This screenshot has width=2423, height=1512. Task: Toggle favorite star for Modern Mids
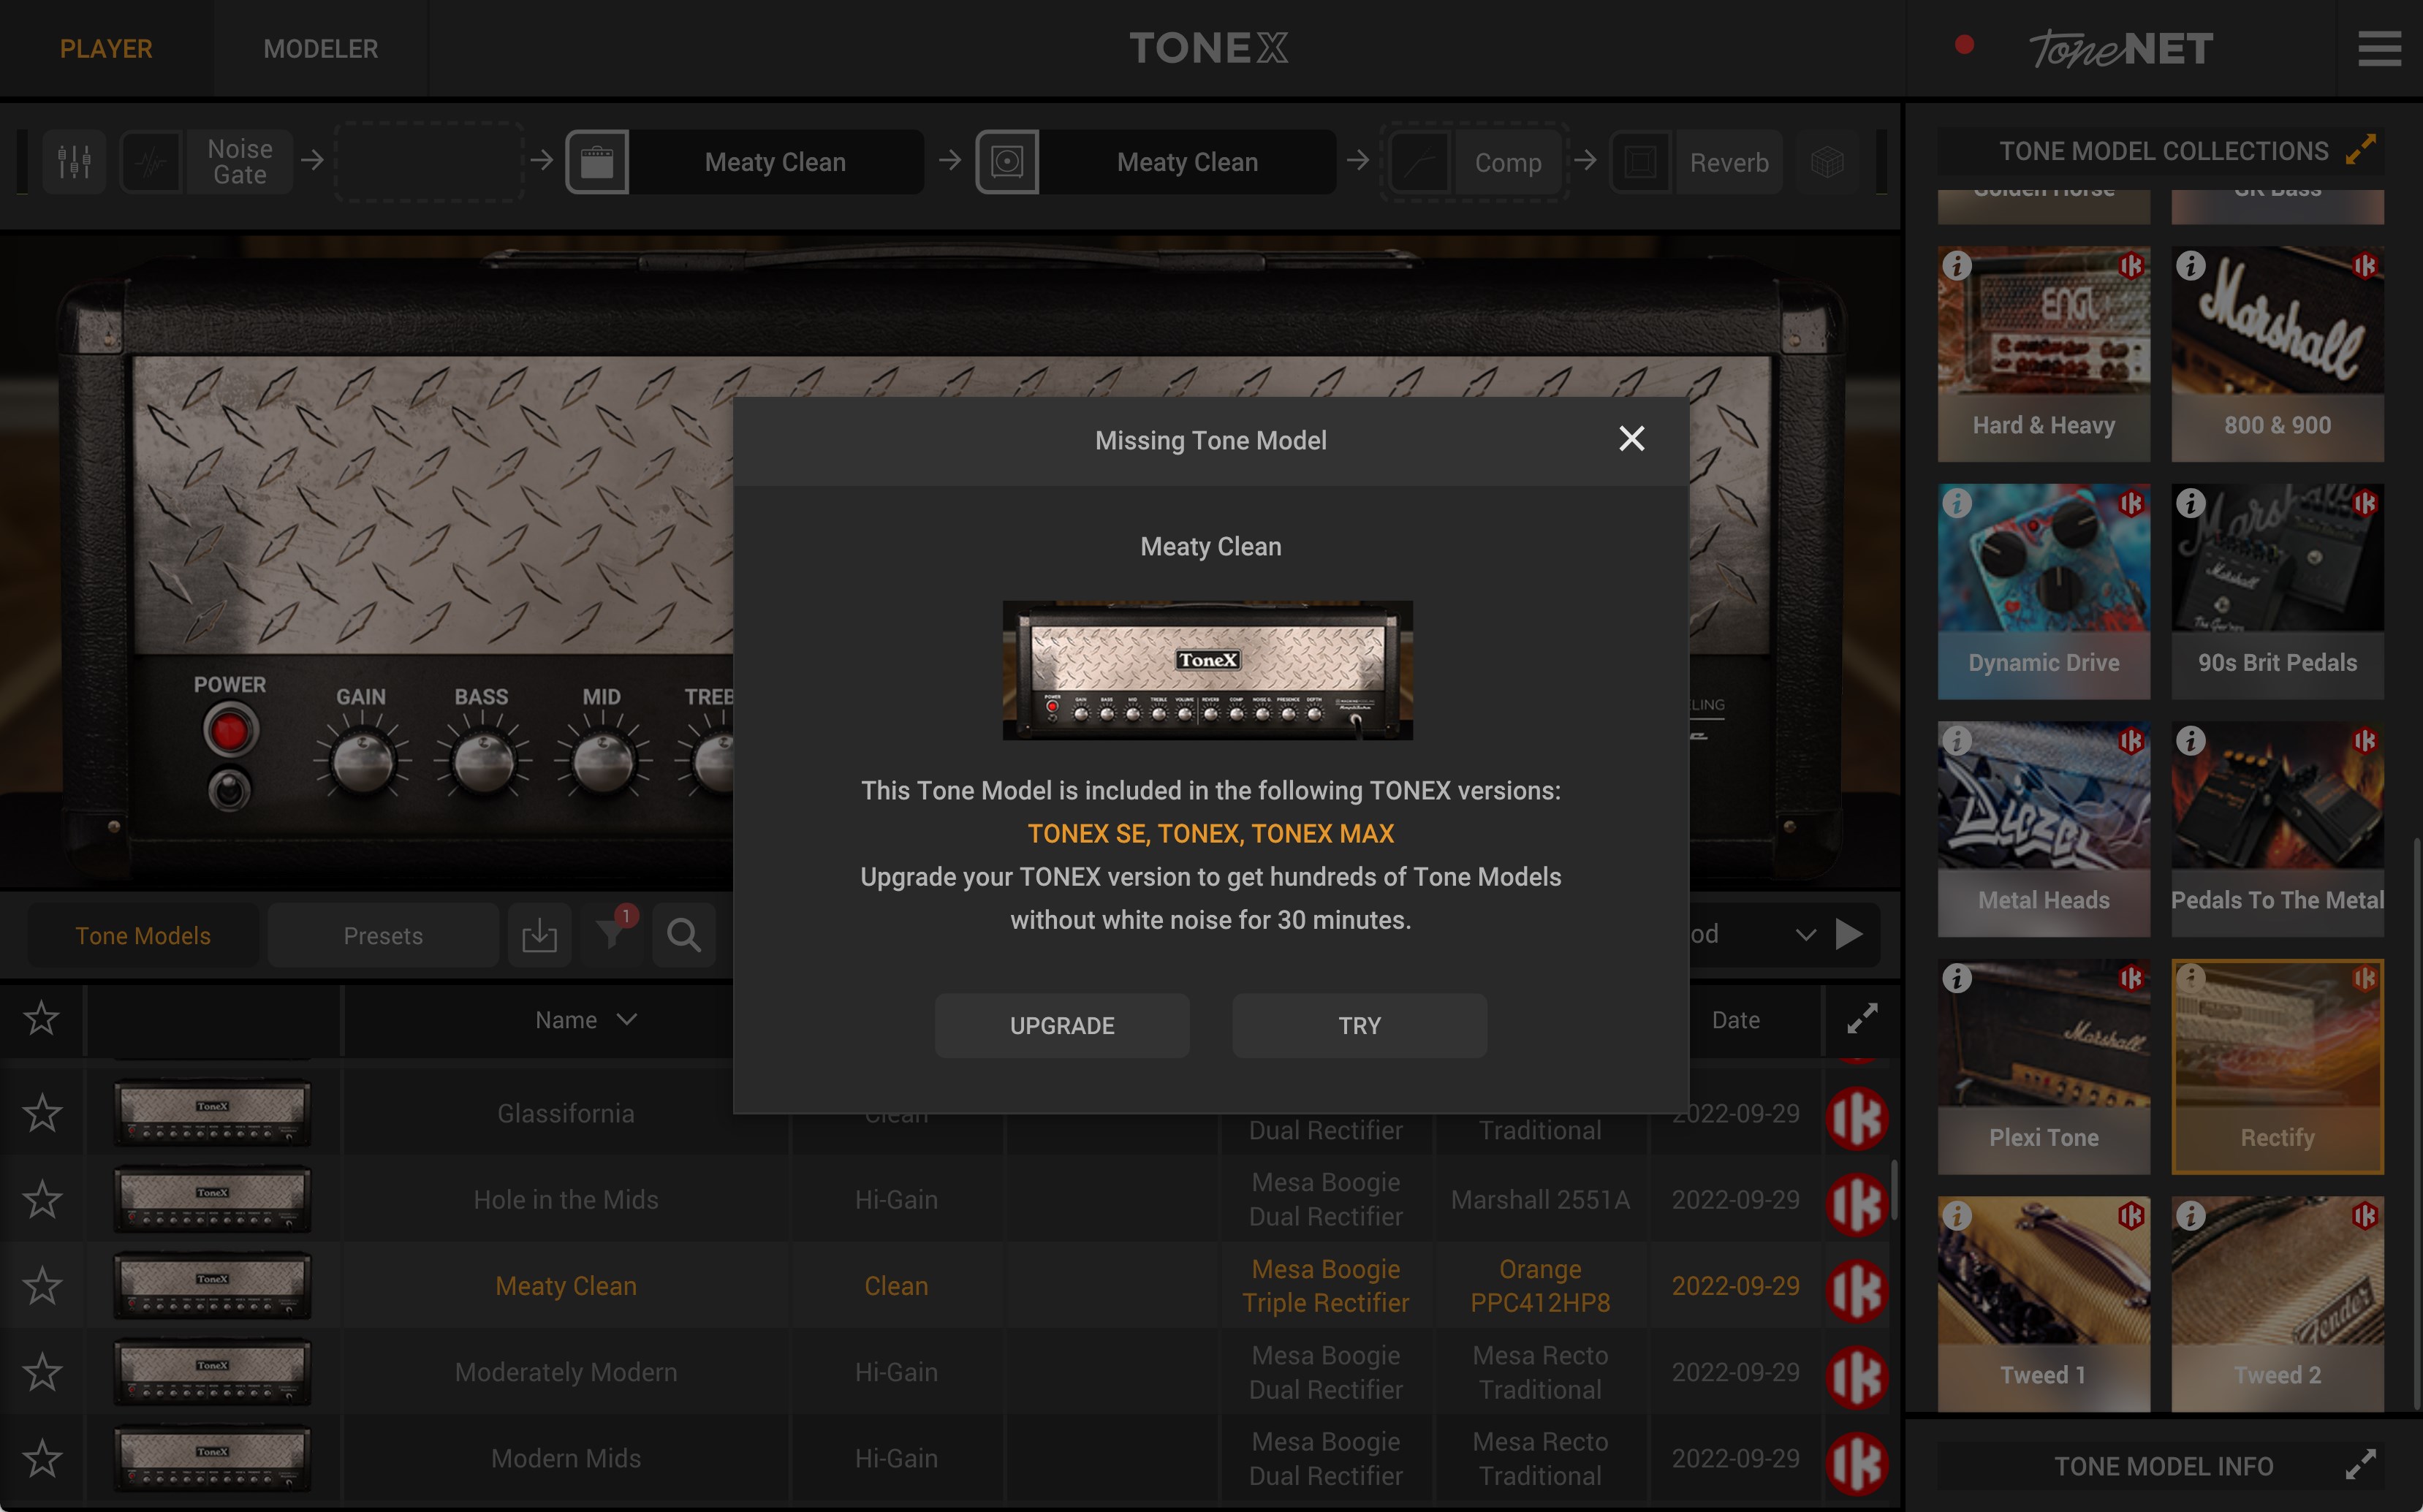point(42,1458)
